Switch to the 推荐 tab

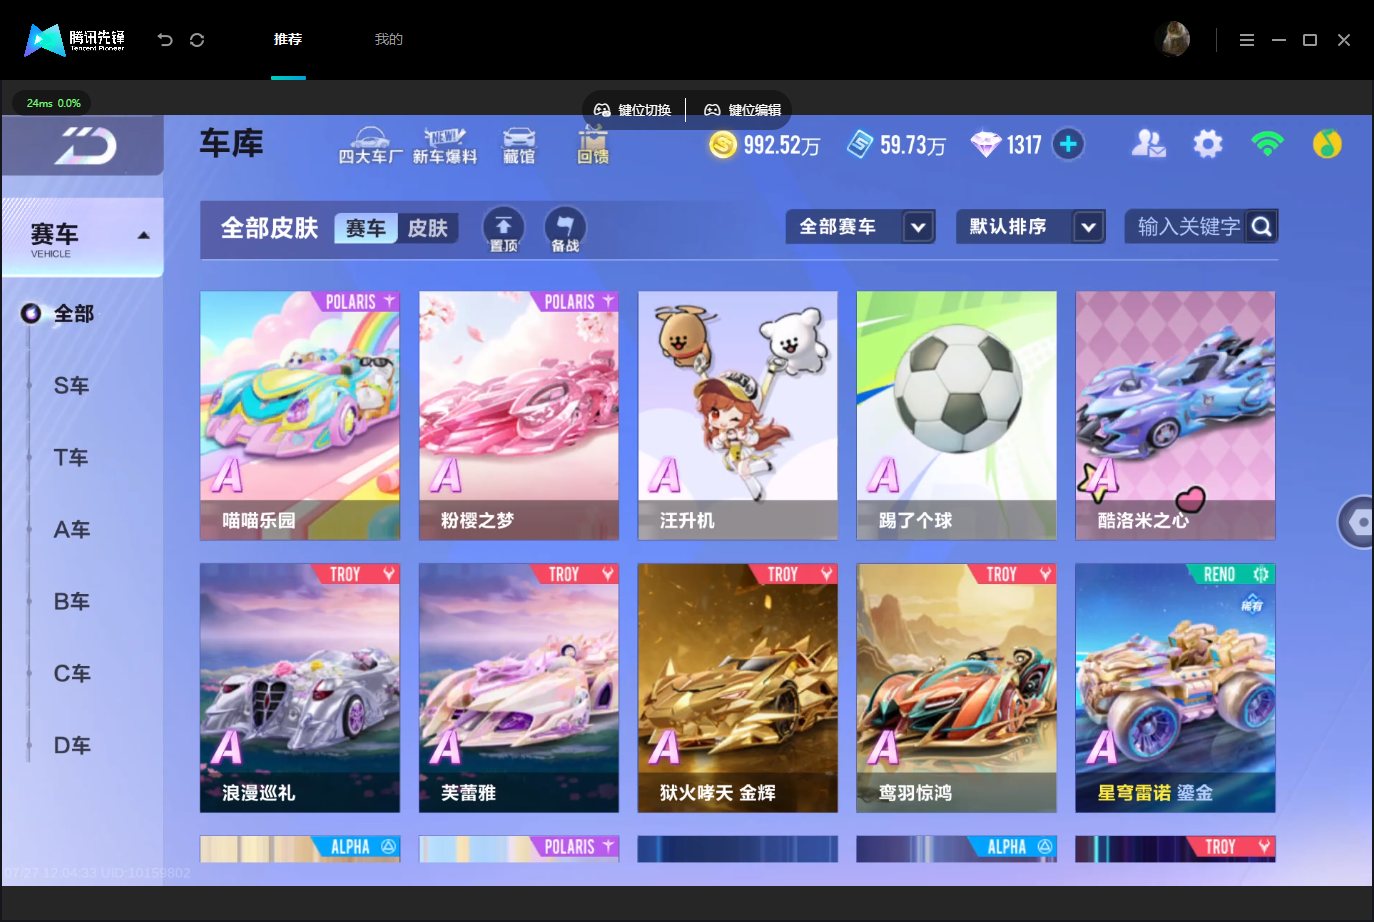288,39
